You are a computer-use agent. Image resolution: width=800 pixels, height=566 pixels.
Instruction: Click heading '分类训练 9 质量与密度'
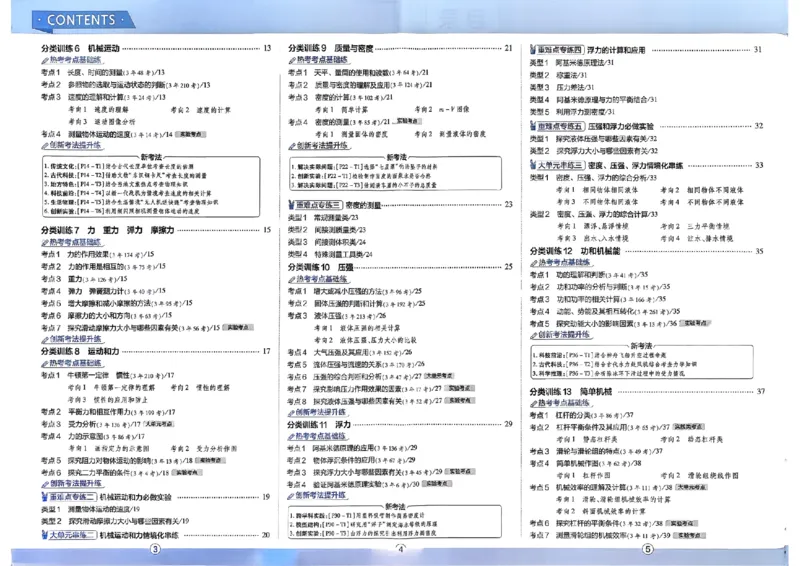tap(331, 48)
